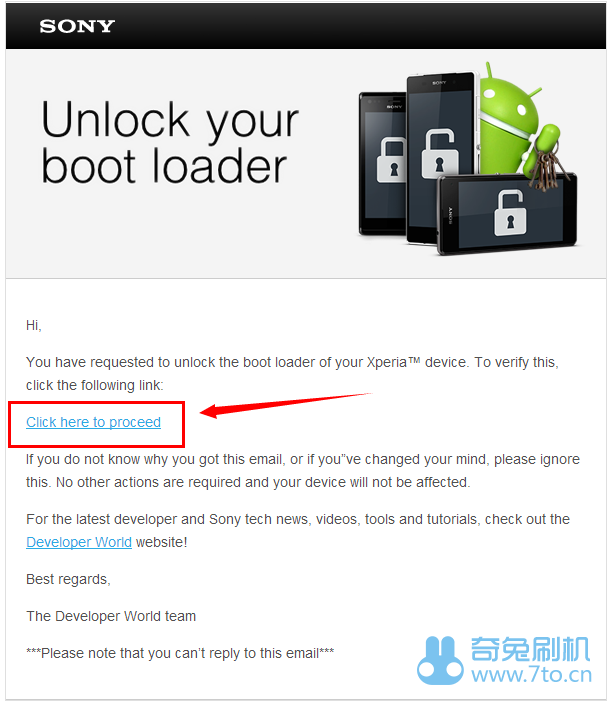This screenshot has height=704, width=610.
Task: Click the www.7to.cn watermark text
Action: [x=531, y=675]
